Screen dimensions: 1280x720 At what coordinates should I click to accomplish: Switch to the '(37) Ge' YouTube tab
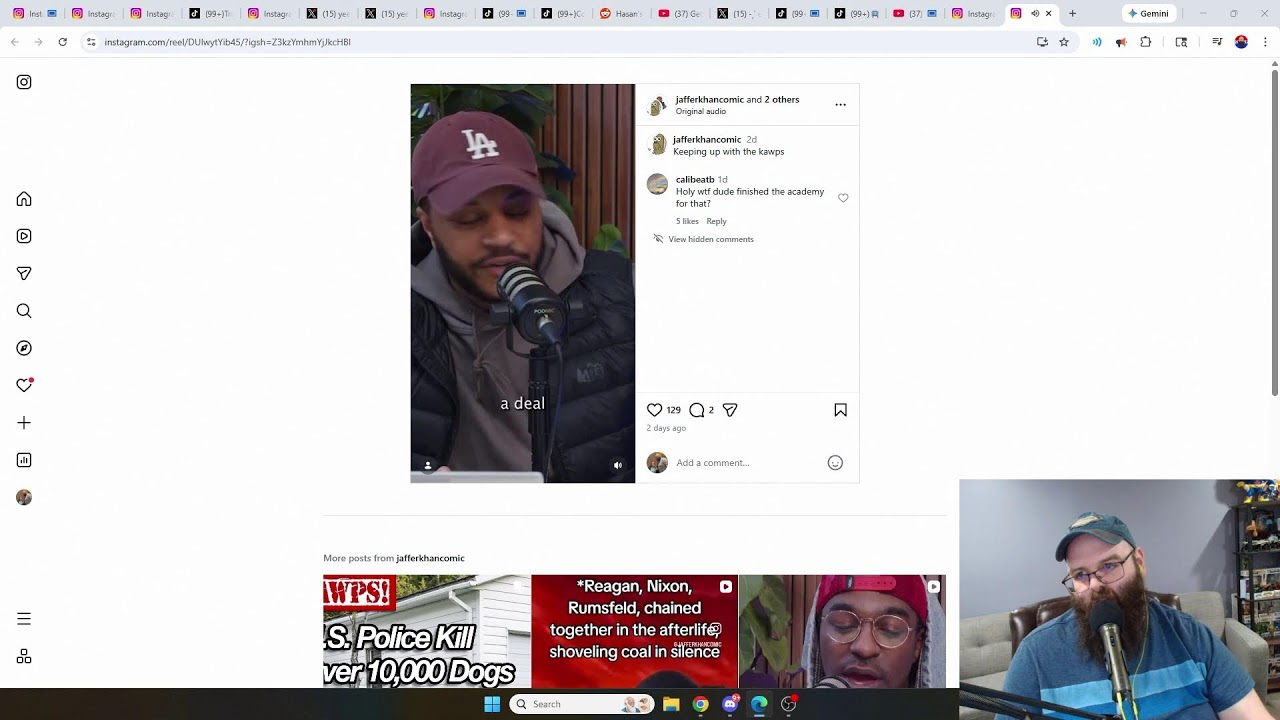679,14
